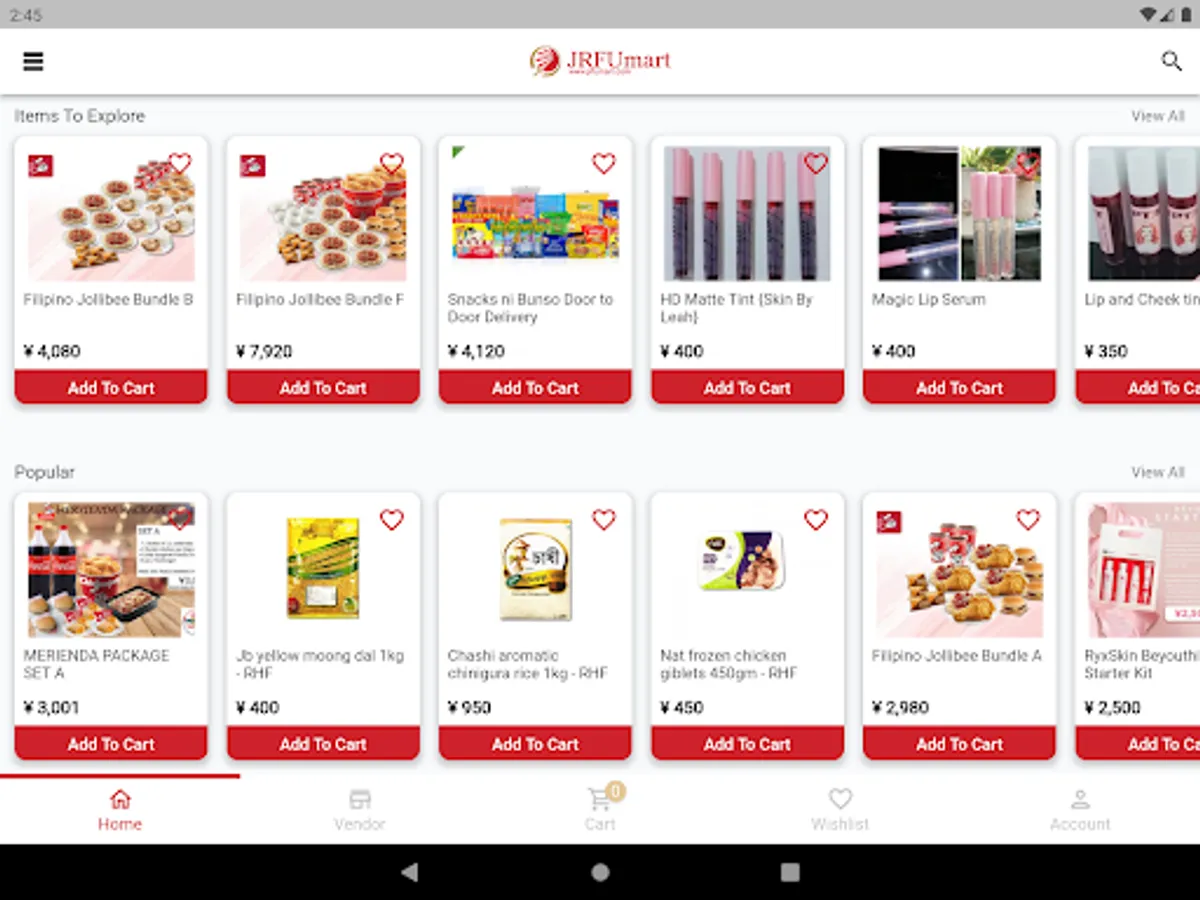Add Snacks ni Bunso to cart
Screen dimensions: 1200x900
[535, 387]
